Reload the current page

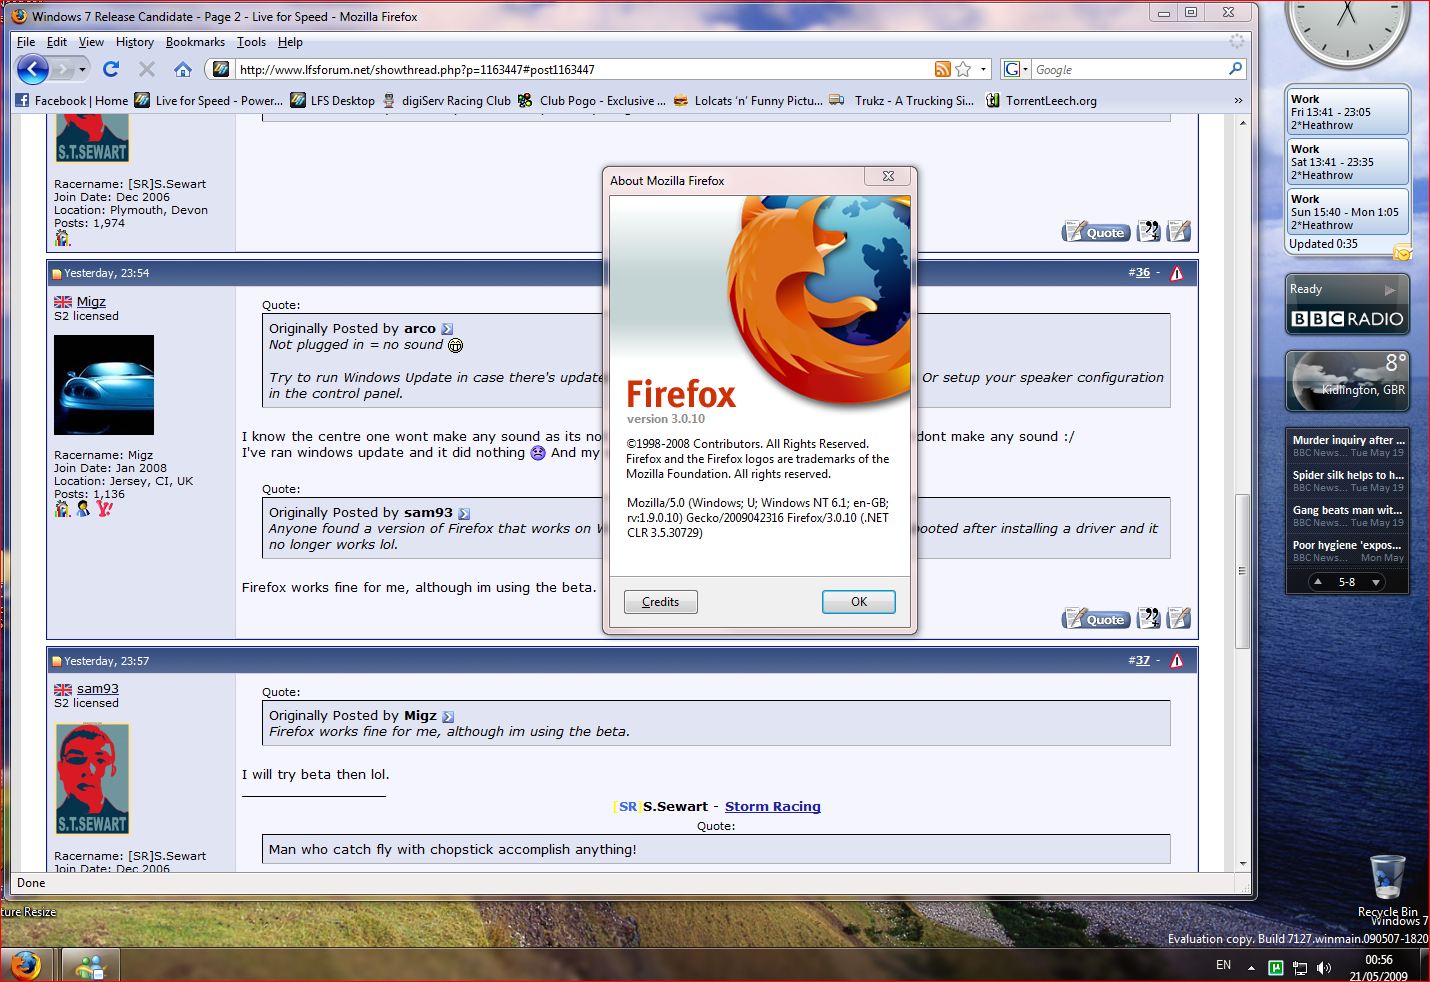pos(111,69)
